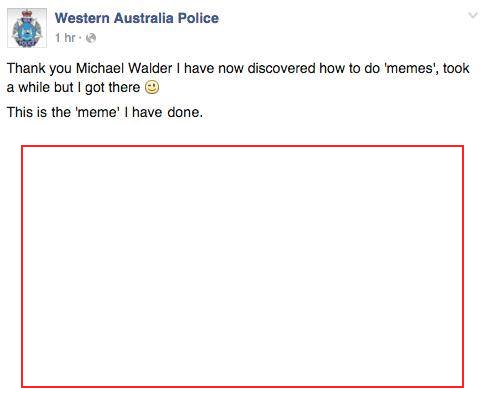Click the word 'memes' in the post text
485x401 pixels.
pyautogui.click(x=413, y=68)
